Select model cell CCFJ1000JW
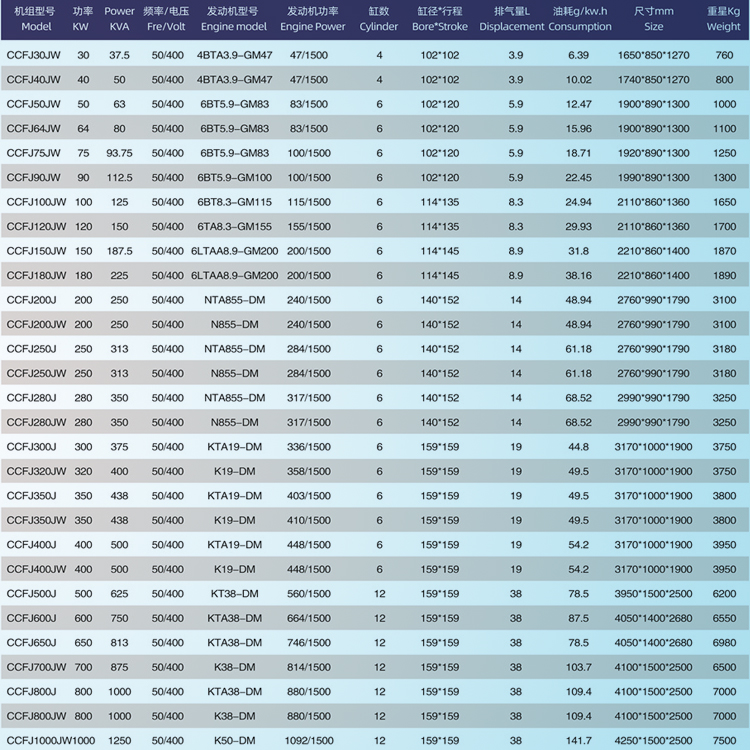This screenshot has height=750, width=750. [x=40, y=740]
